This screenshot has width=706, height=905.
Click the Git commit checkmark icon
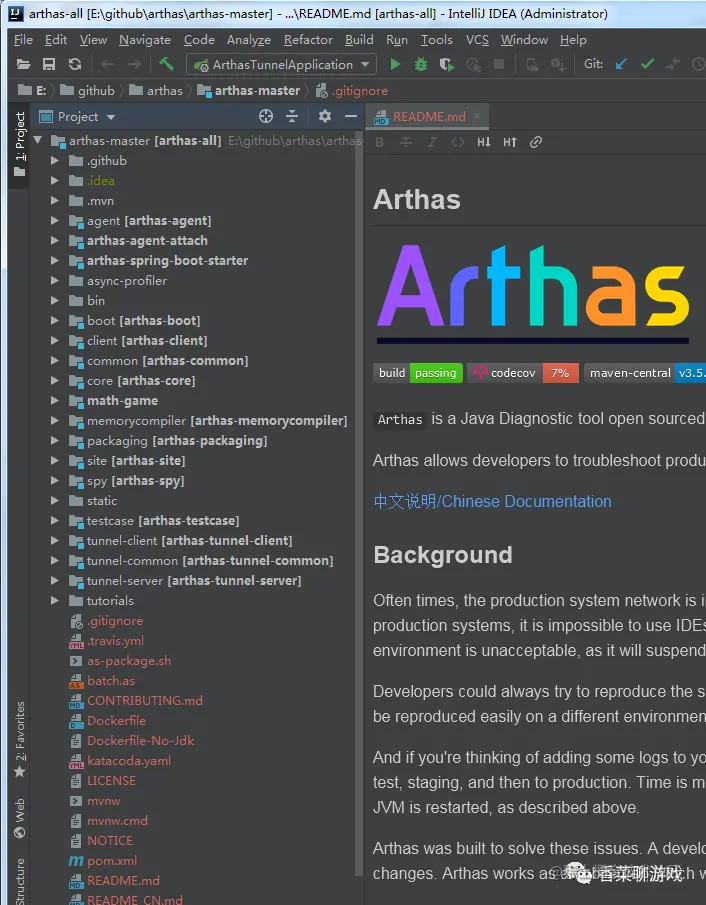(x=647, y=64)
